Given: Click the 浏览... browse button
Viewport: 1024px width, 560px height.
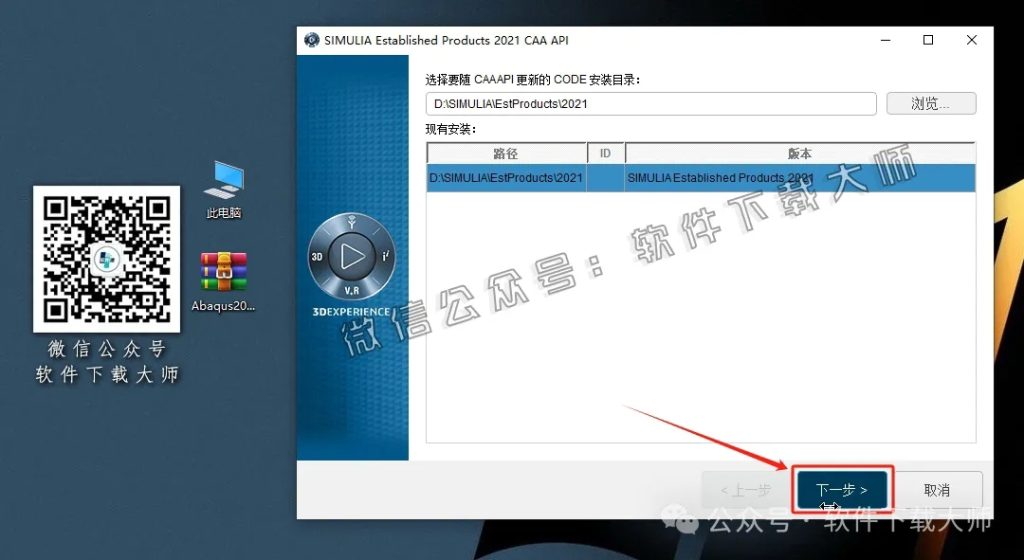Looking at the screenshot, I should 931,104.
